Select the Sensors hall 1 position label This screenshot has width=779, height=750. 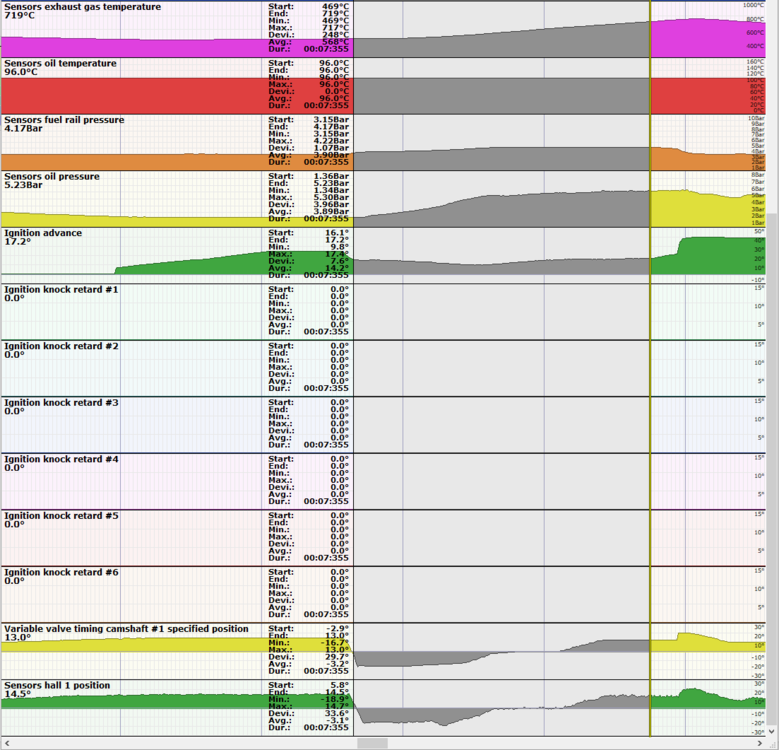(57, 686)
